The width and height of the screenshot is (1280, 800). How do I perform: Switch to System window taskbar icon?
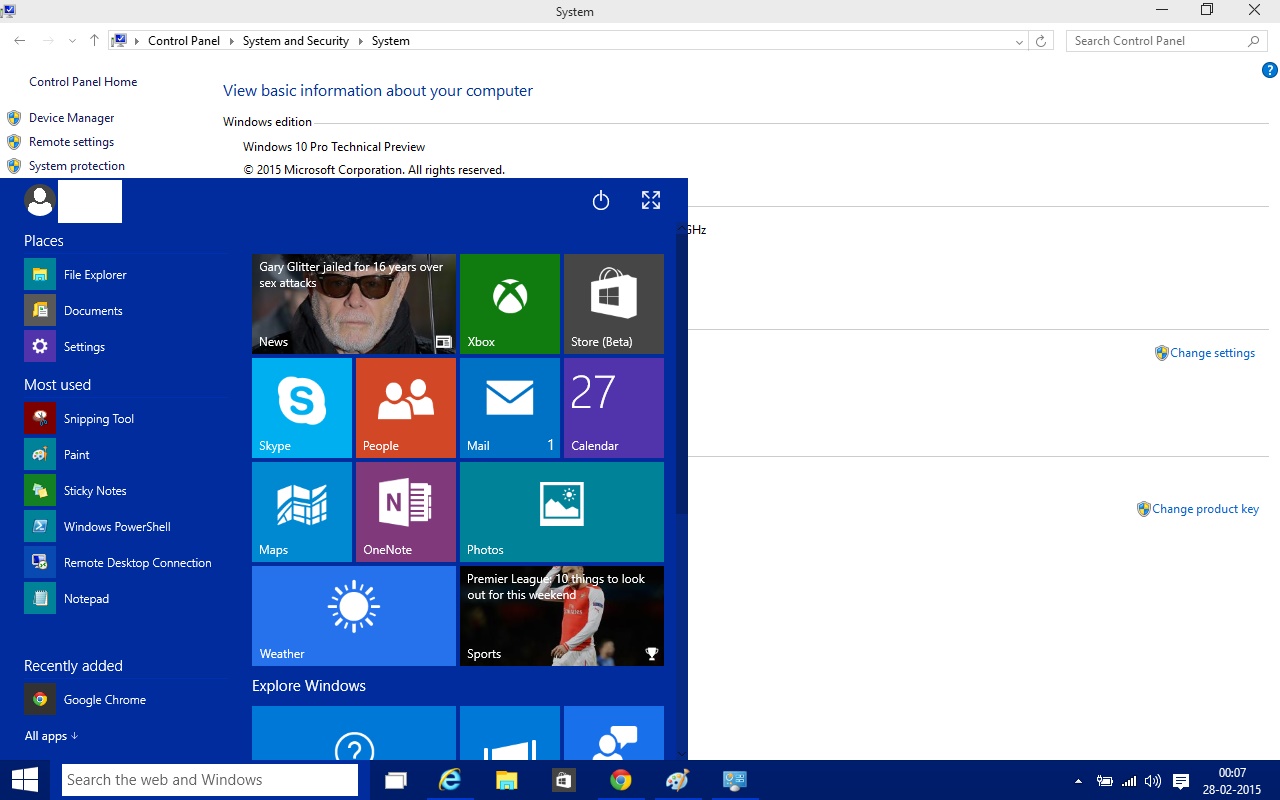(x=735, y=780)
